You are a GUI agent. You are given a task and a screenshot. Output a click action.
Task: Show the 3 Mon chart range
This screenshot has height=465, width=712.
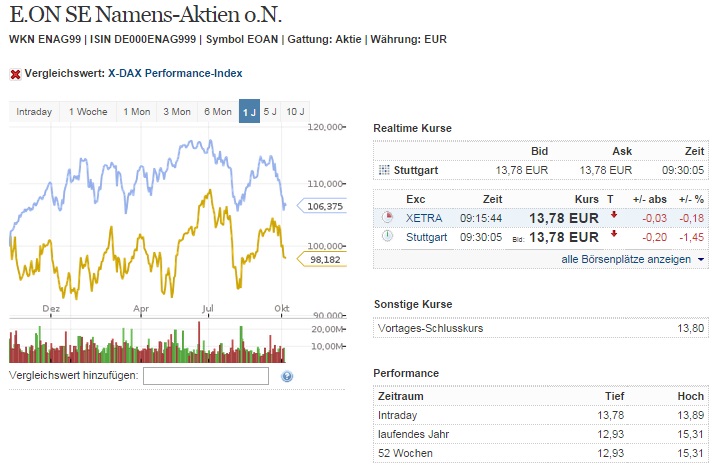[177, 112]
